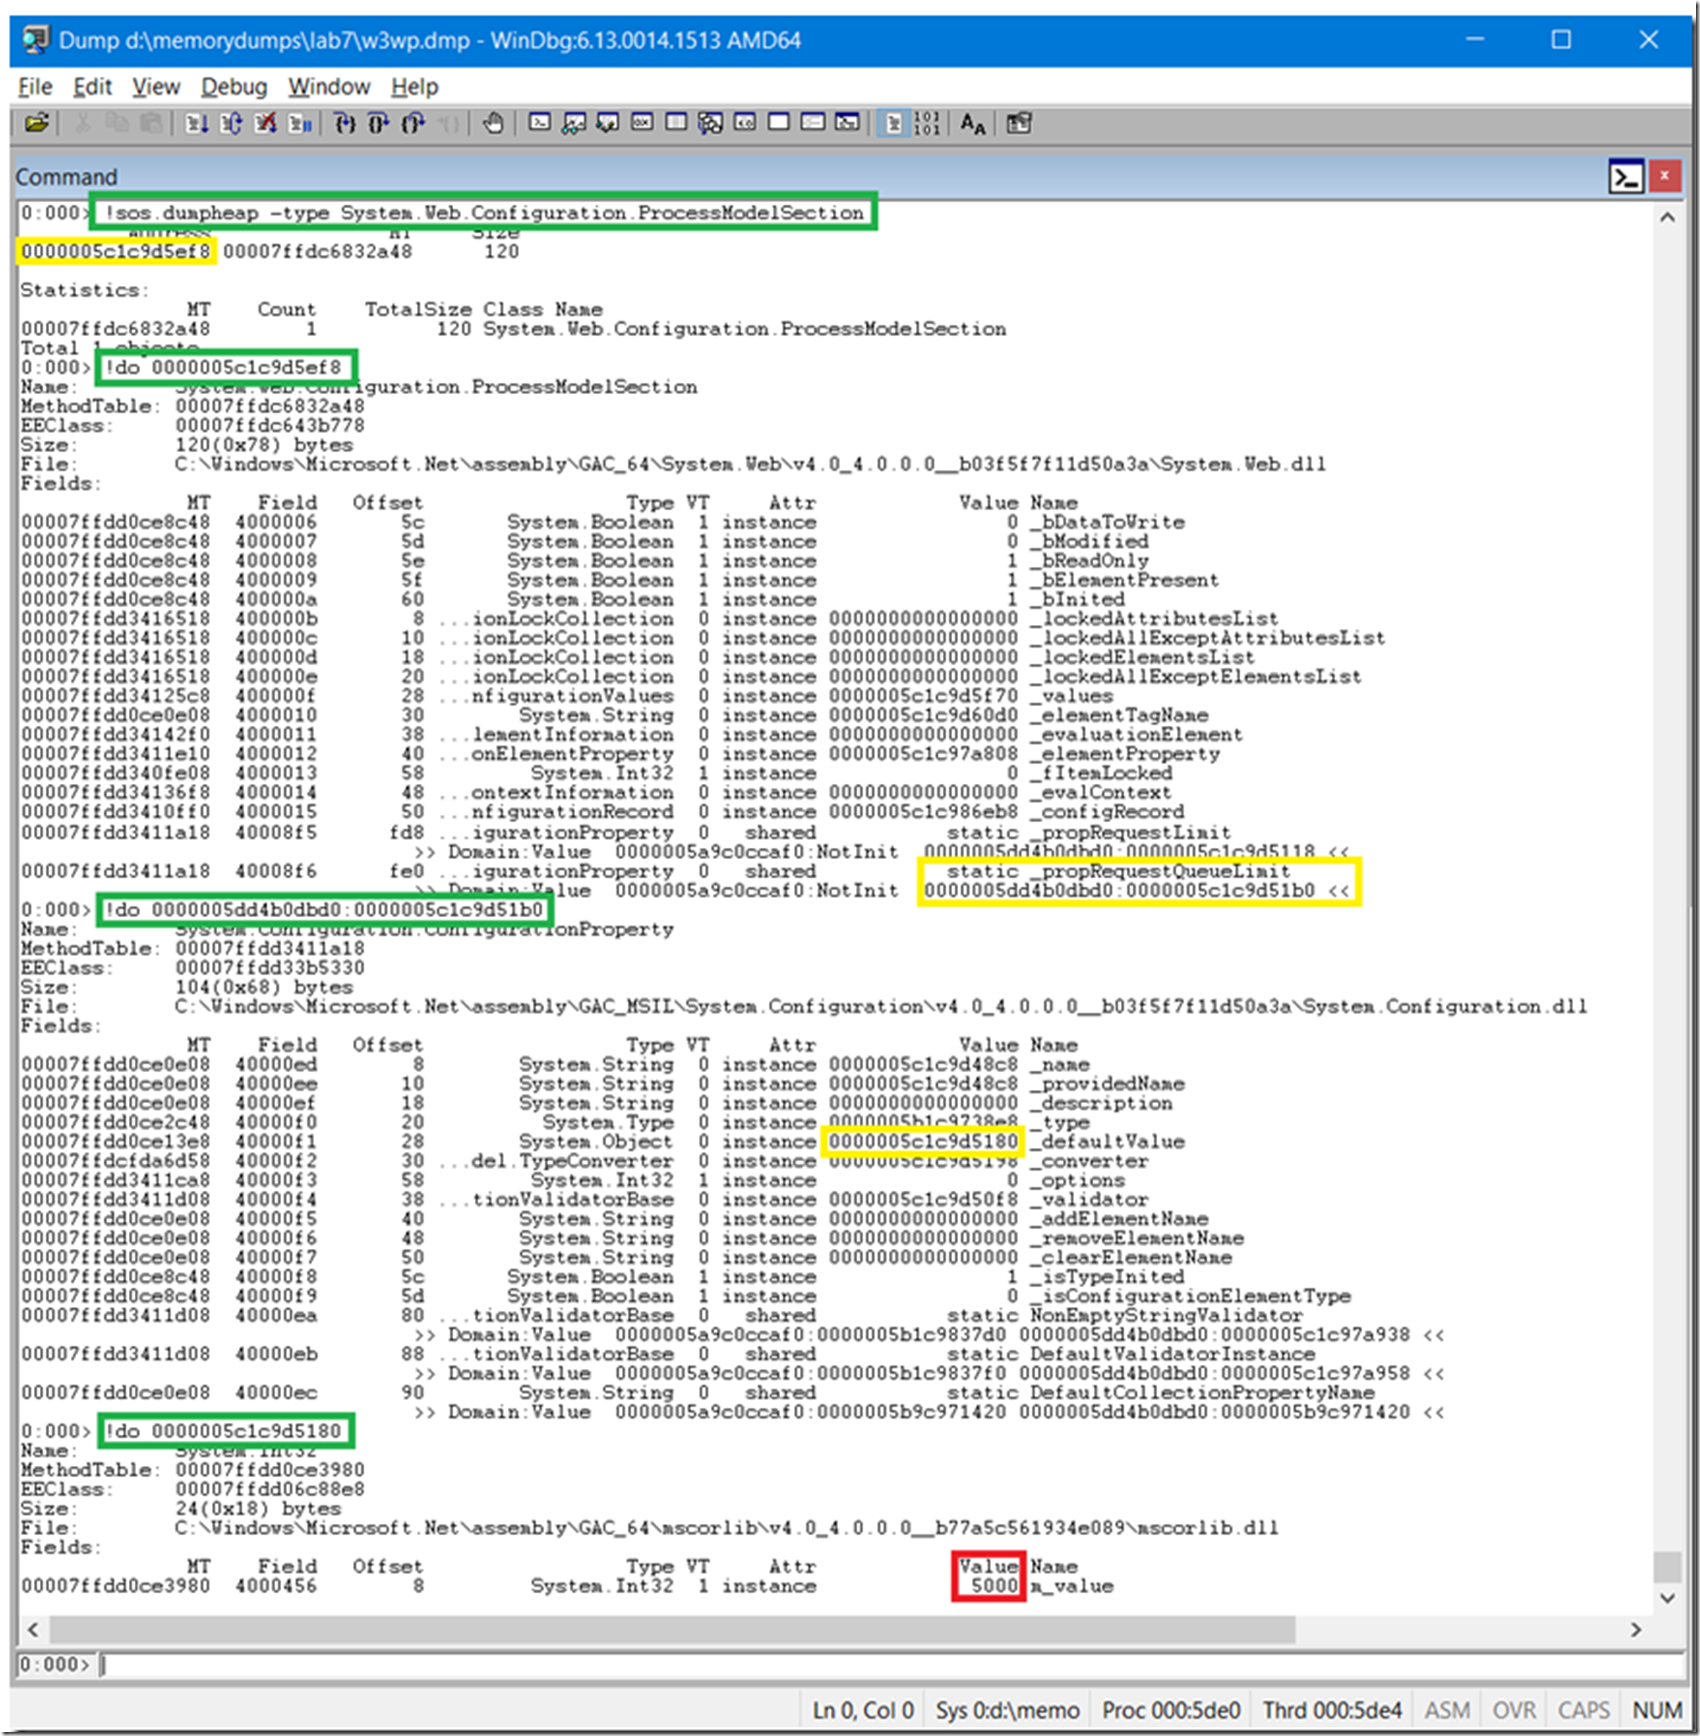Open the View menu
The image size is (1700, 1736).
click(156, 87)
